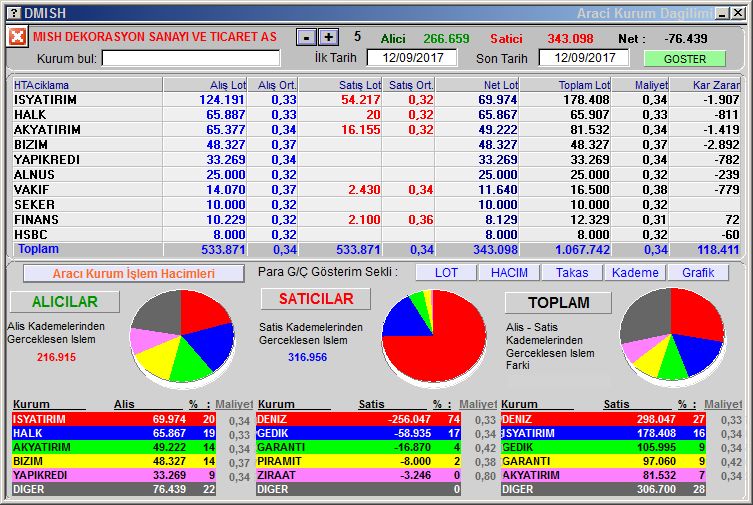The height and width of the screenshot is (505, 753).
Task: Click green GARANTI row in sellers list
Action: point(359,447)
